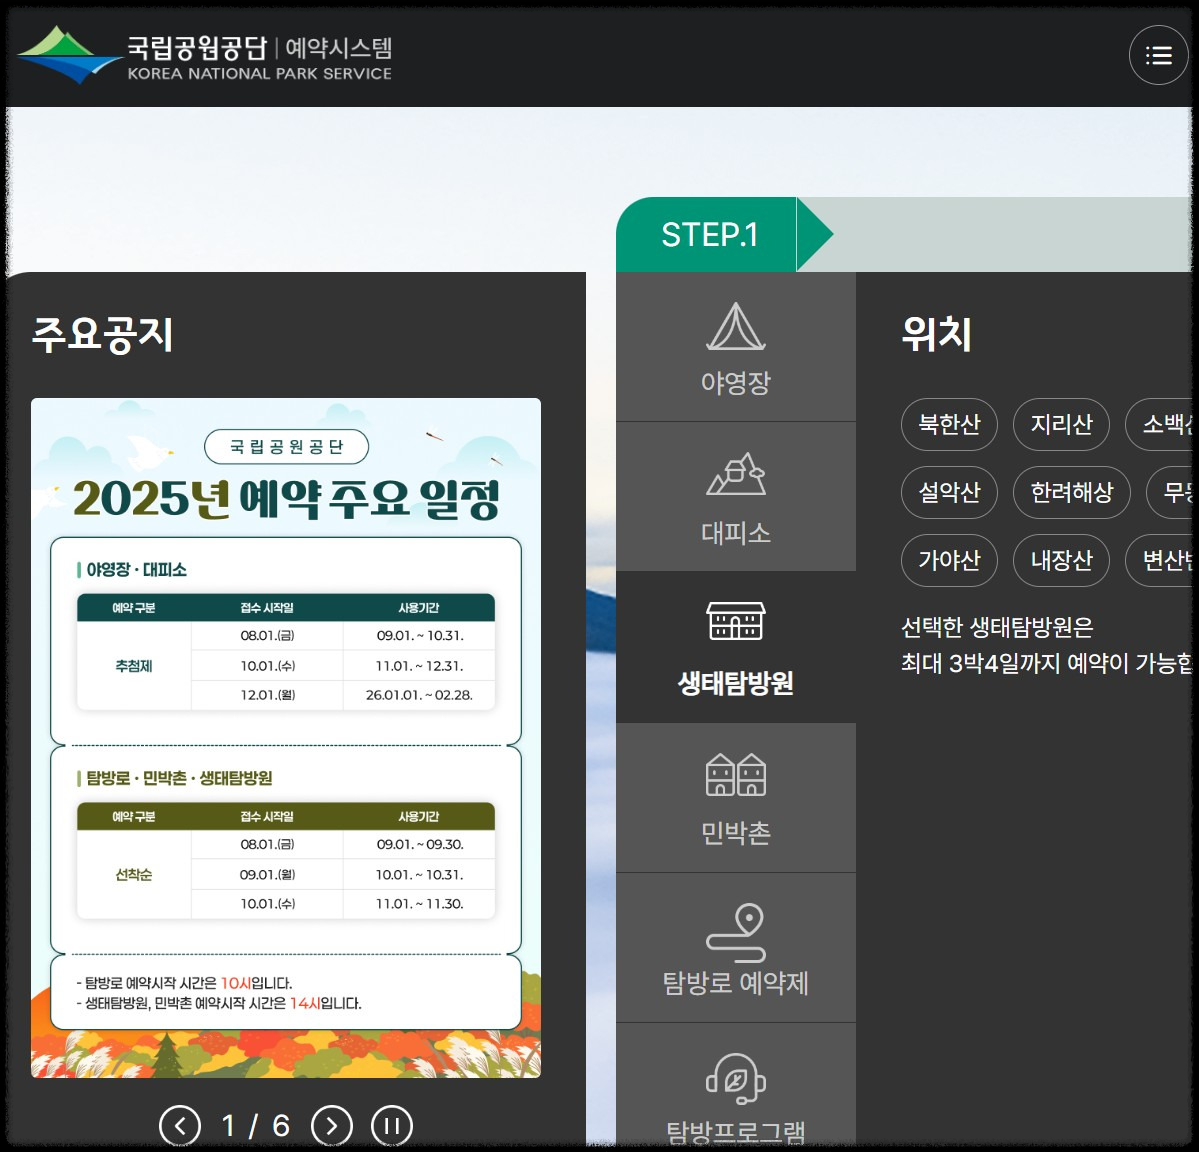Viewport: 1199px width, 1152px height.
Task: Click the 위치 heading
Action: pyautogui.click(x=937, y=334)
